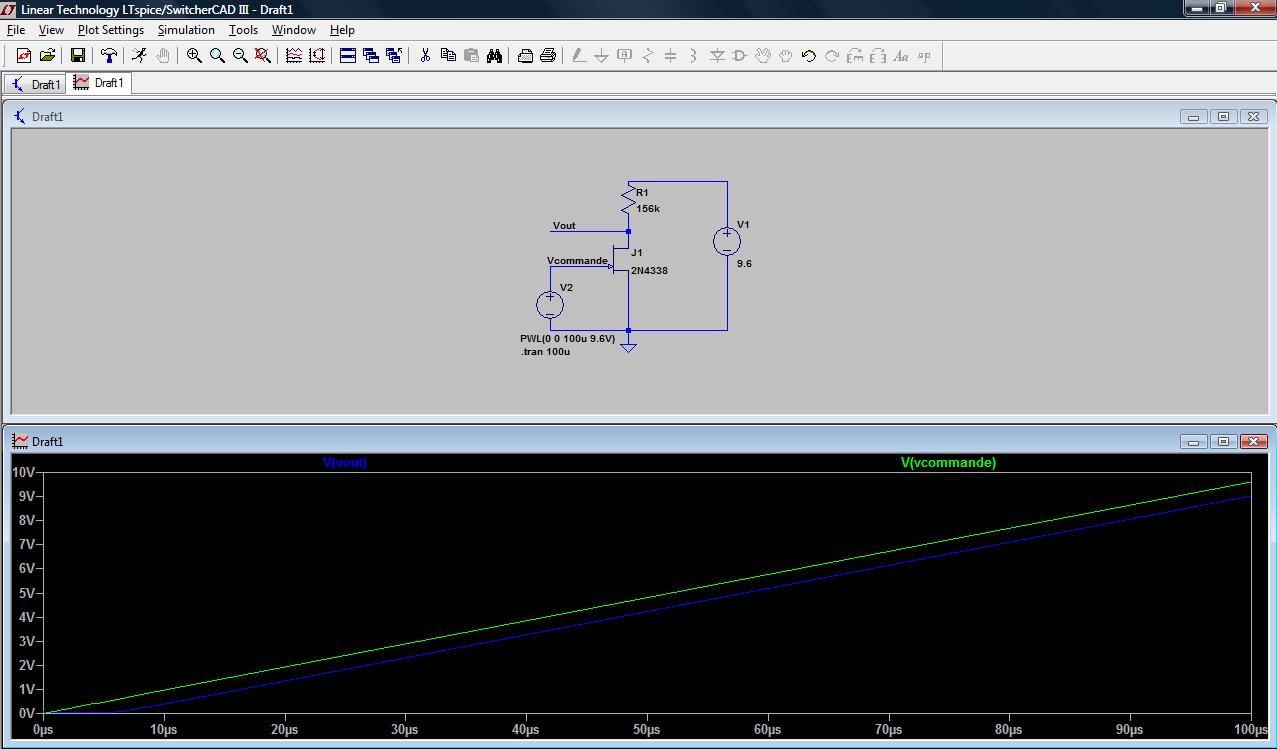Click the Cut scissors icon
Viewport: 1277px width, 749px height.
click(x=425, y=56)
